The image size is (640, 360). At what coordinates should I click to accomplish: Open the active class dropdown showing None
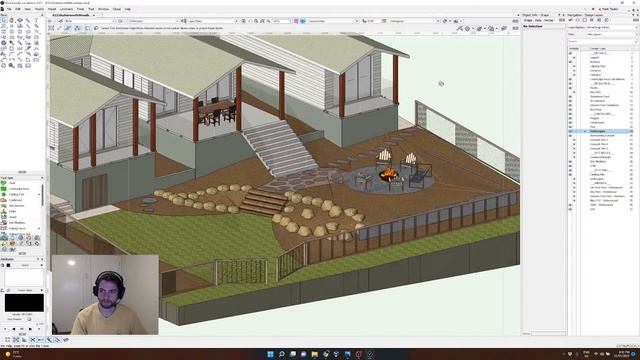[x=89, y=21]
